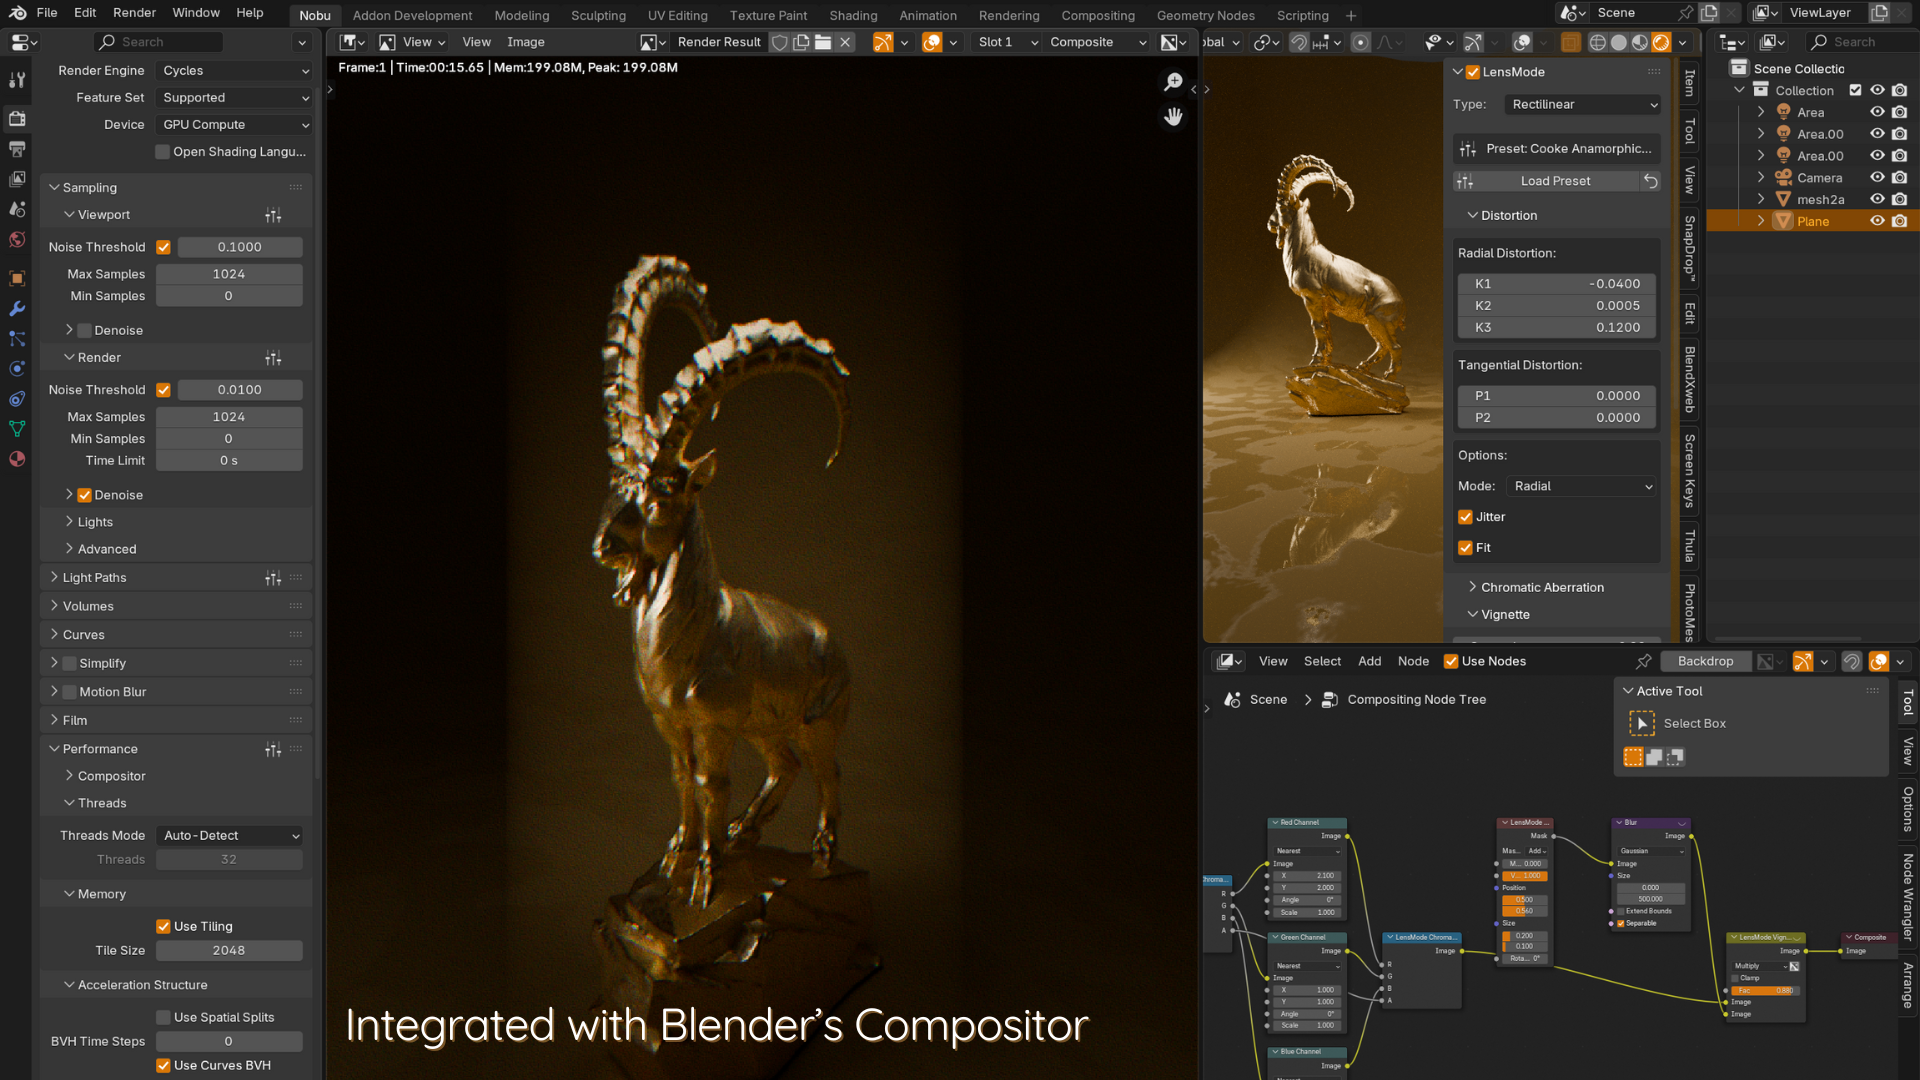Disable the Jitter checkbox

point(1465,517)
